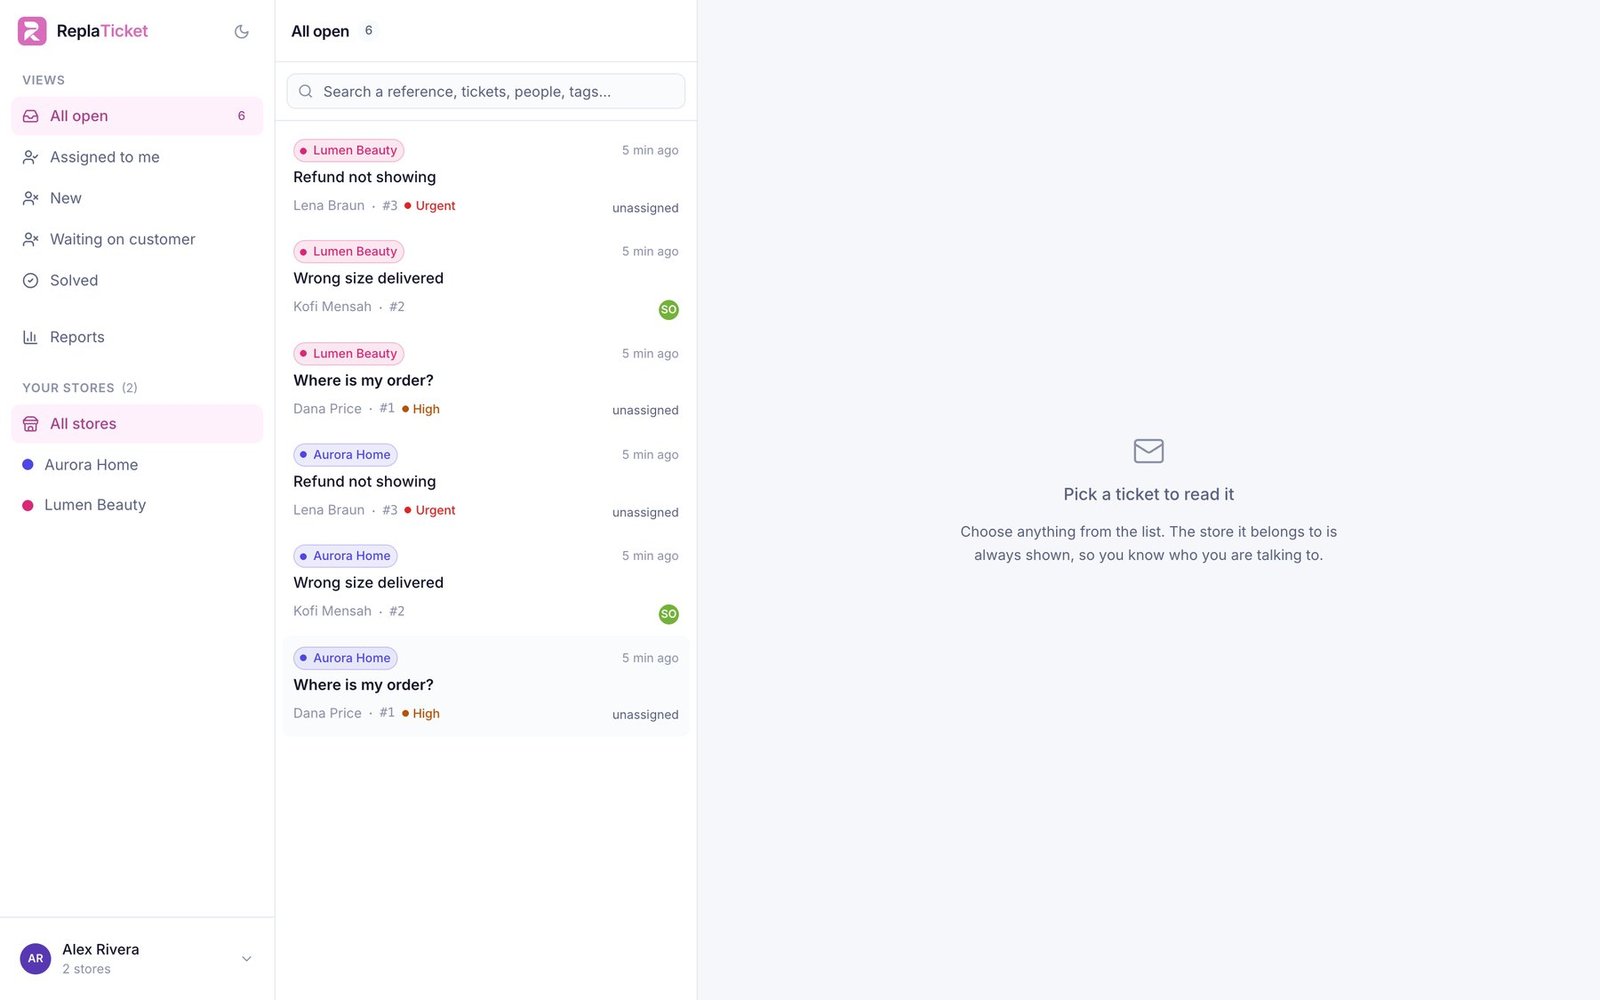Click the All stores shop icon
The width and height of the screenshot is (1600, 1000).
(31, 424)
